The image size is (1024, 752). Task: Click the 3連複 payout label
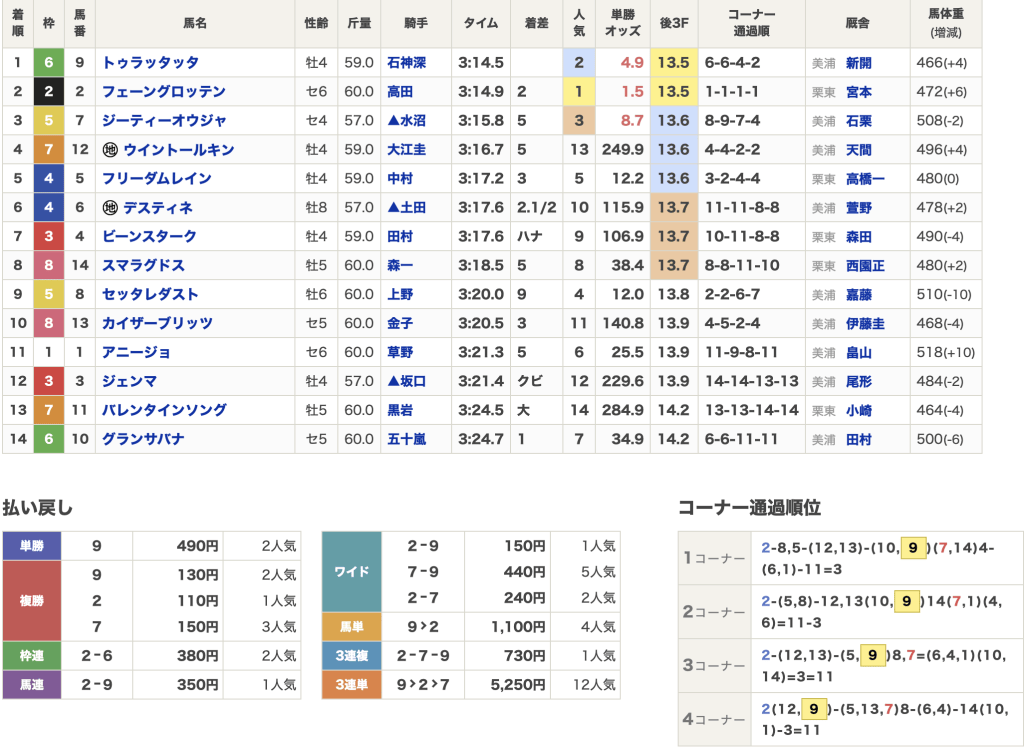351,655
